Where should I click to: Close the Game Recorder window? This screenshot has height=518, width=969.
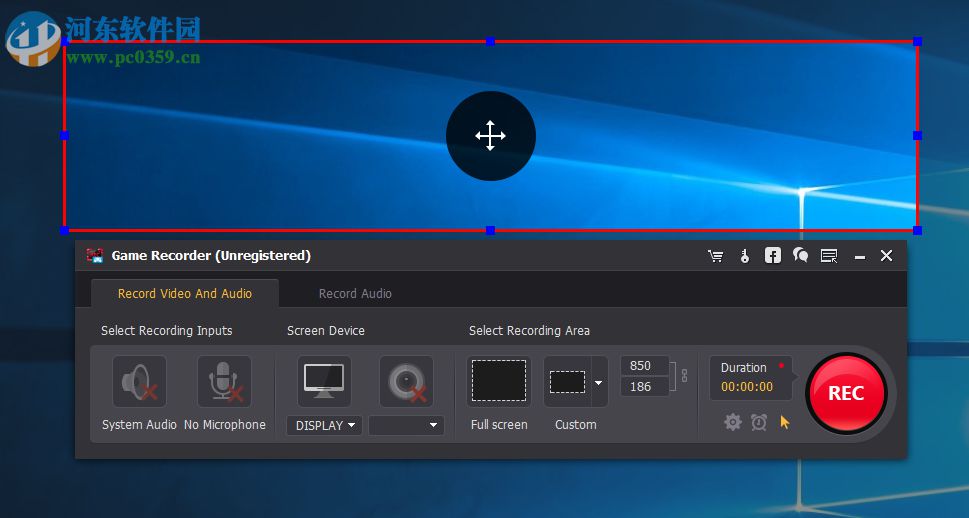coord(886,256)
